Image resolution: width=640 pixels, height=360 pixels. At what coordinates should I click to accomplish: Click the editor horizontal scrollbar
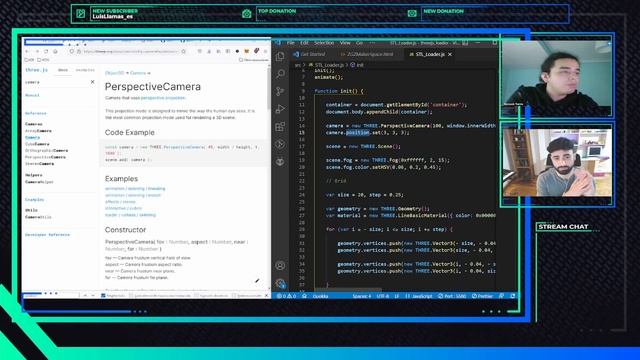[348, 289]
